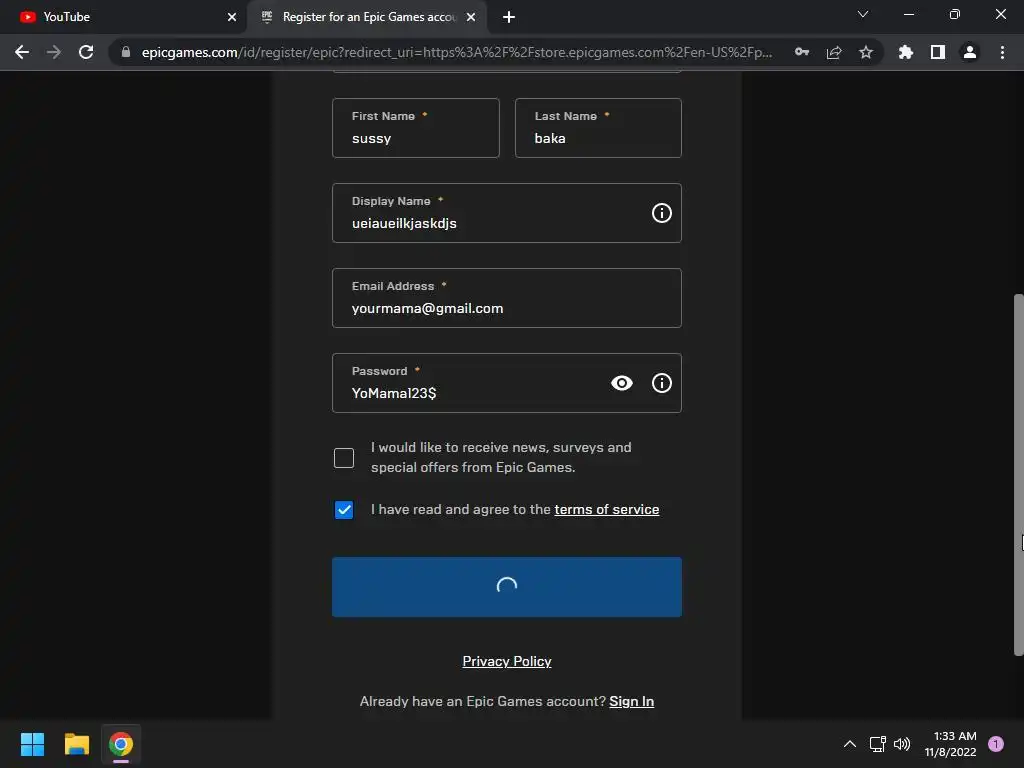The width and height of the screenshot is (1024, 768).
Task: Click the padlock site info icon
Action: (126, 52)
